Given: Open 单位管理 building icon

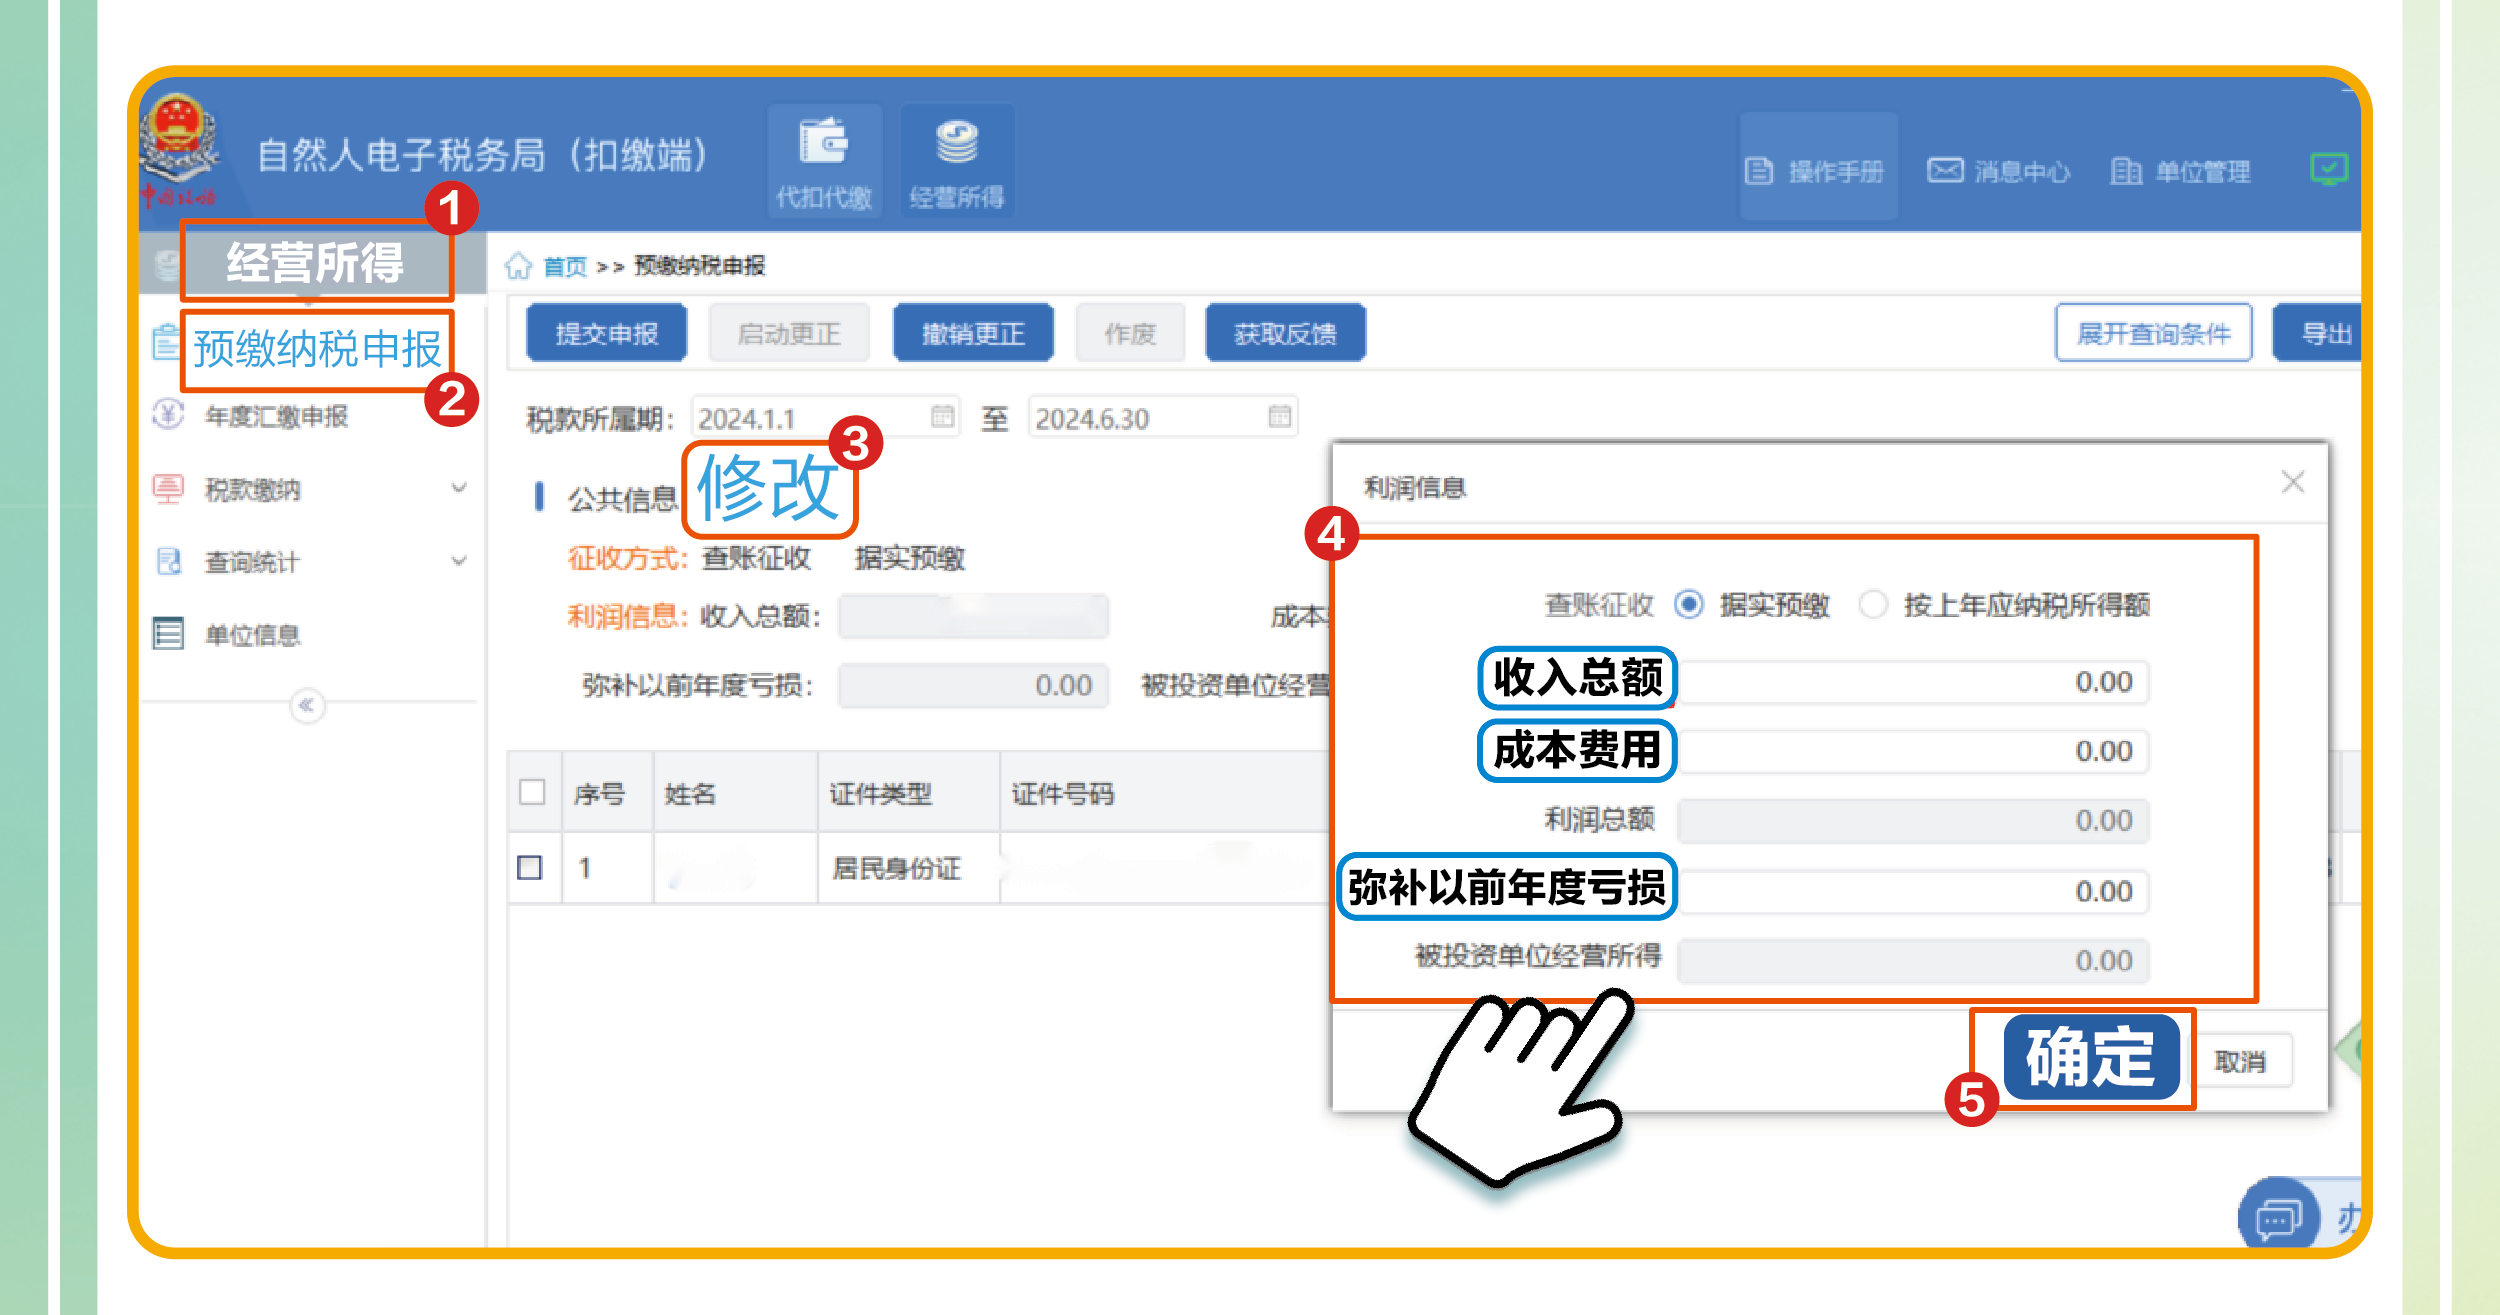Looking at the screenshot, I should coord(2125,171).
